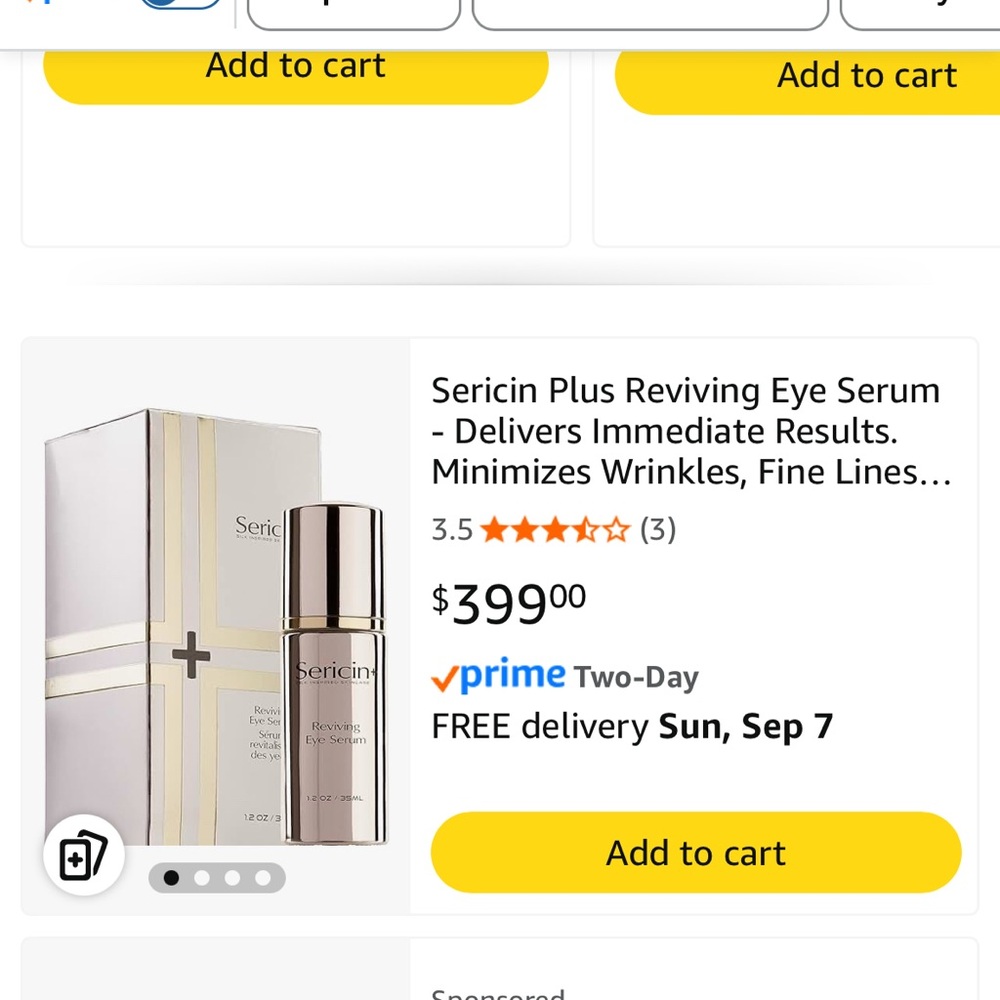Click Add to cart for the eye serum
This screenshot has height=1000, width=1000.
pos(695,852)
